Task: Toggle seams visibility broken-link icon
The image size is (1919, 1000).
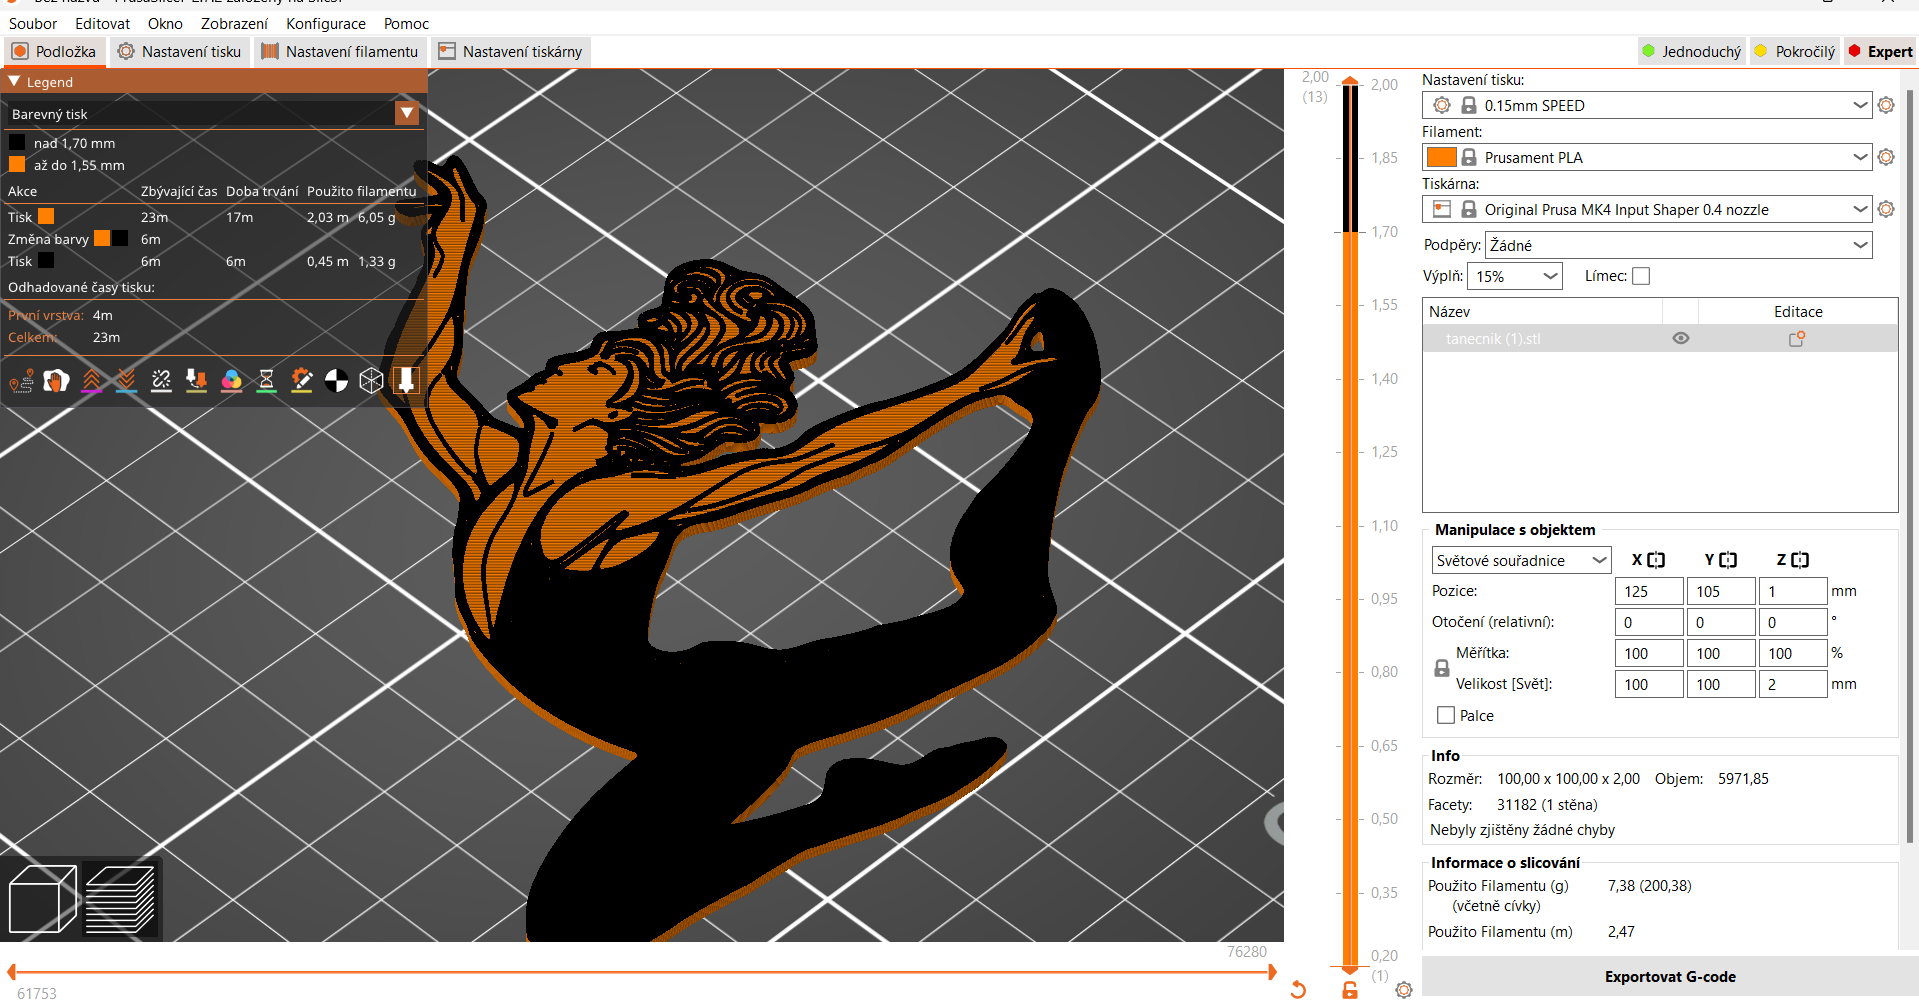Action: pyautogui.click(x=162, y=381)
